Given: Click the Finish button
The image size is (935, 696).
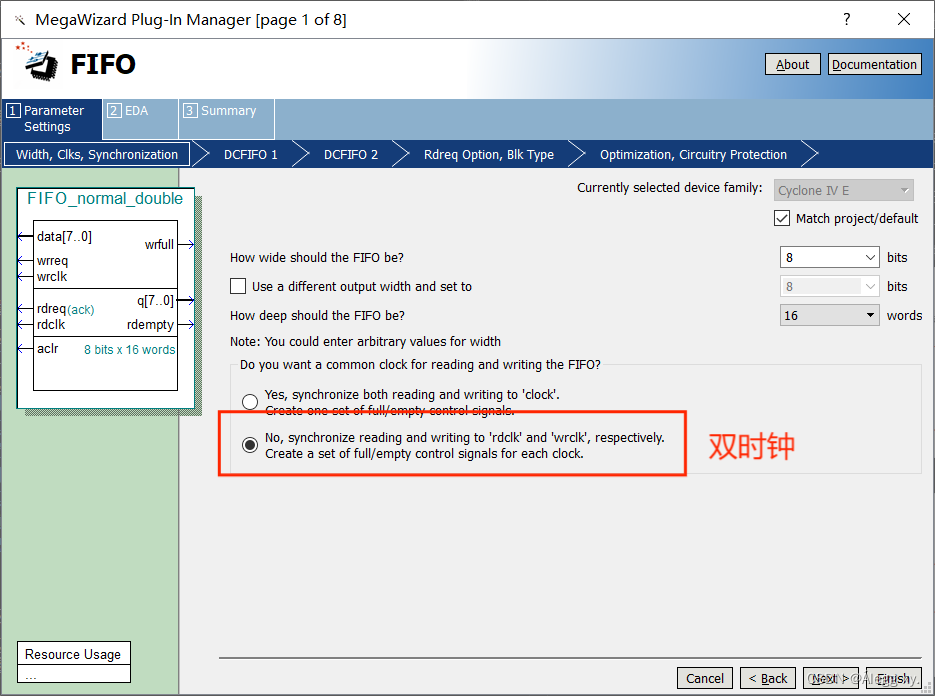Looking at the screenshot, I should pos(893,678).
